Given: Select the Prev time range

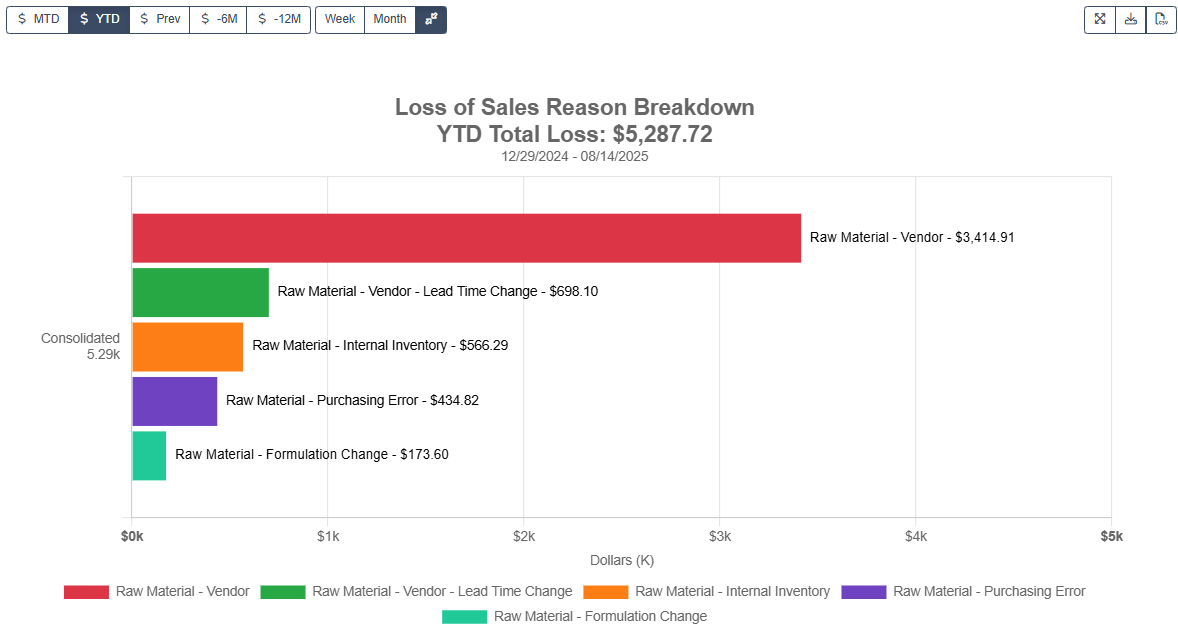Looking at the screenshot, I should [159, 19].
